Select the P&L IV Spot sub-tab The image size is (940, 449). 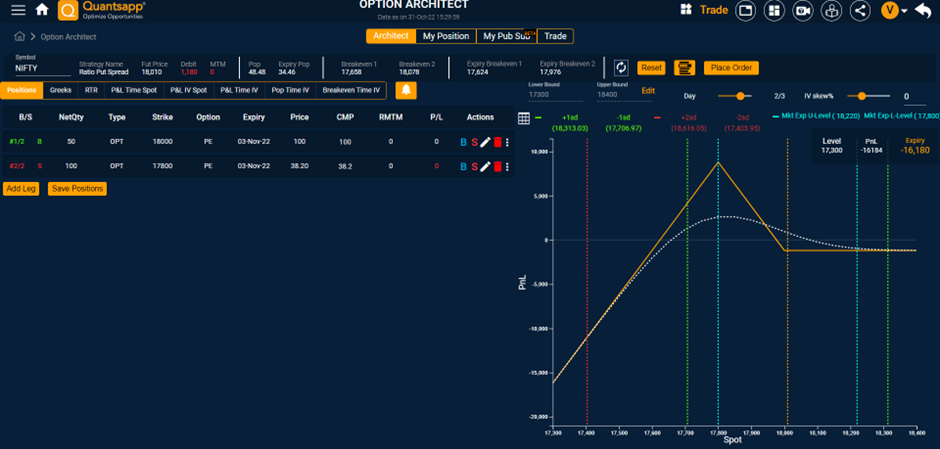tap(188, 91)
